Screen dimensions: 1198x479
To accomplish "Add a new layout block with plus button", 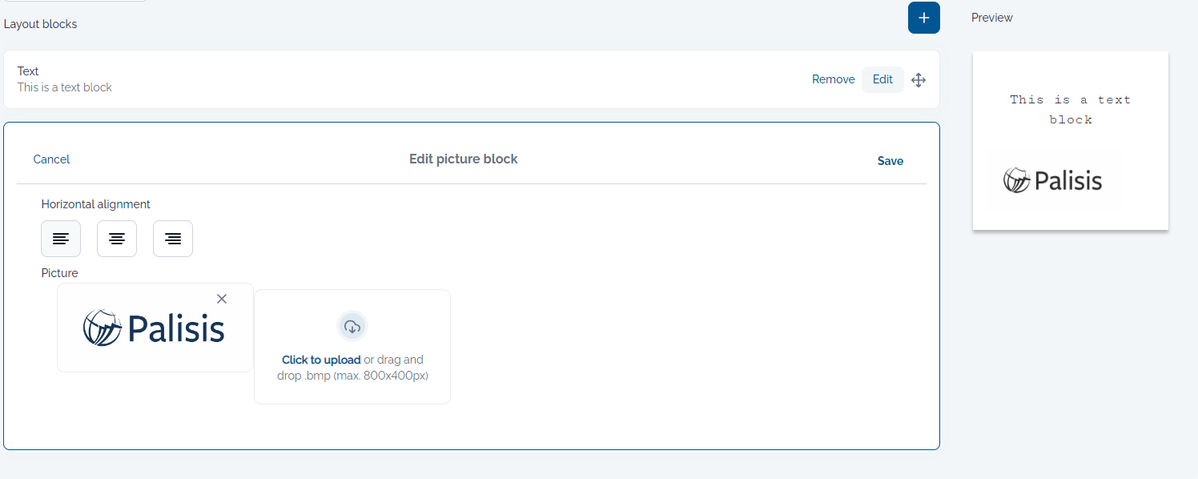I will point(924,18).
